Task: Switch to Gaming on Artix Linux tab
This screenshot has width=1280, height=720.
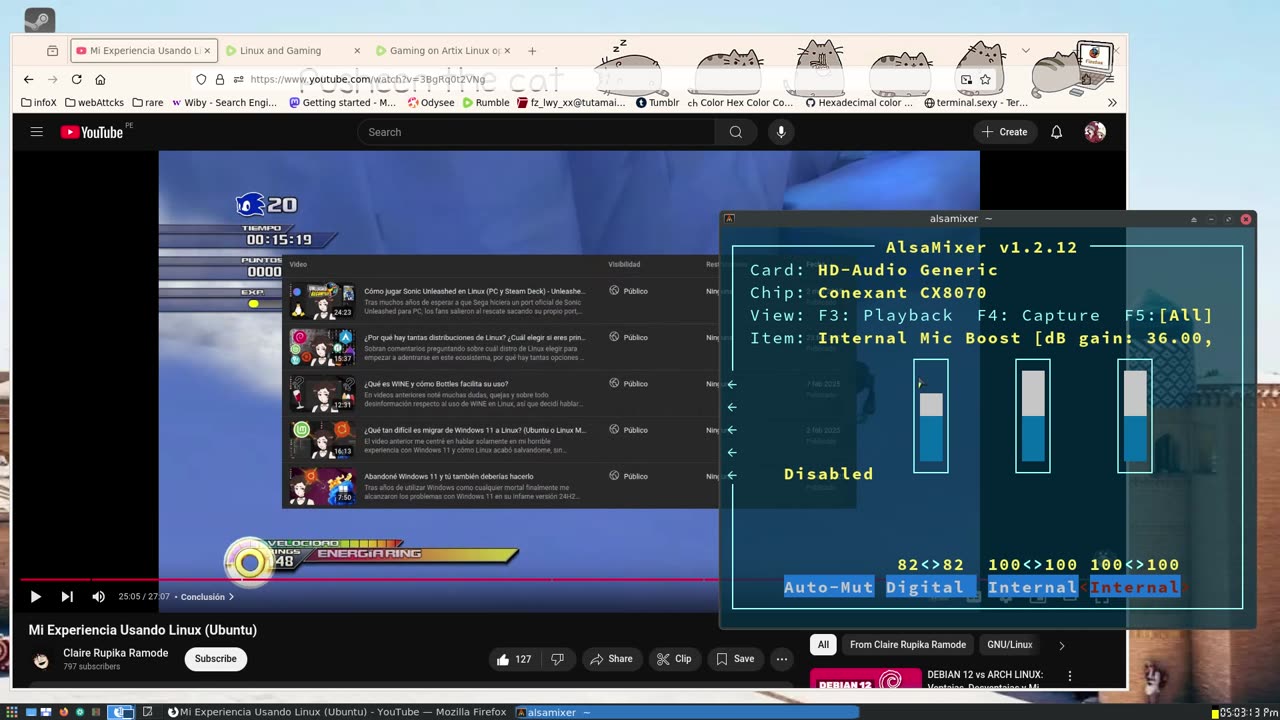Action: tap(442, 50)
